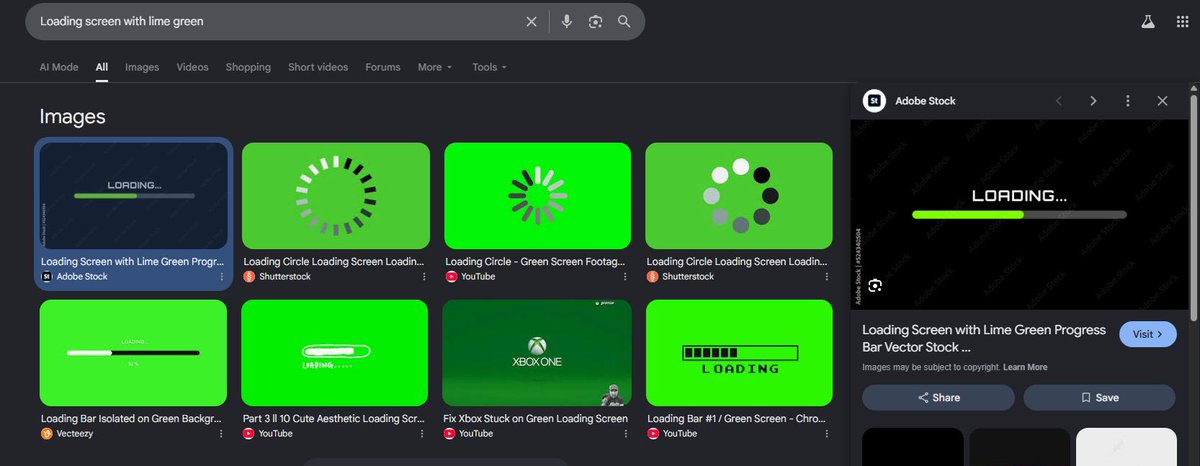Click 'Loading Circle - Green Screen Footag...' caption
The width and height of the screenshot is (1200, 466).
536,261
